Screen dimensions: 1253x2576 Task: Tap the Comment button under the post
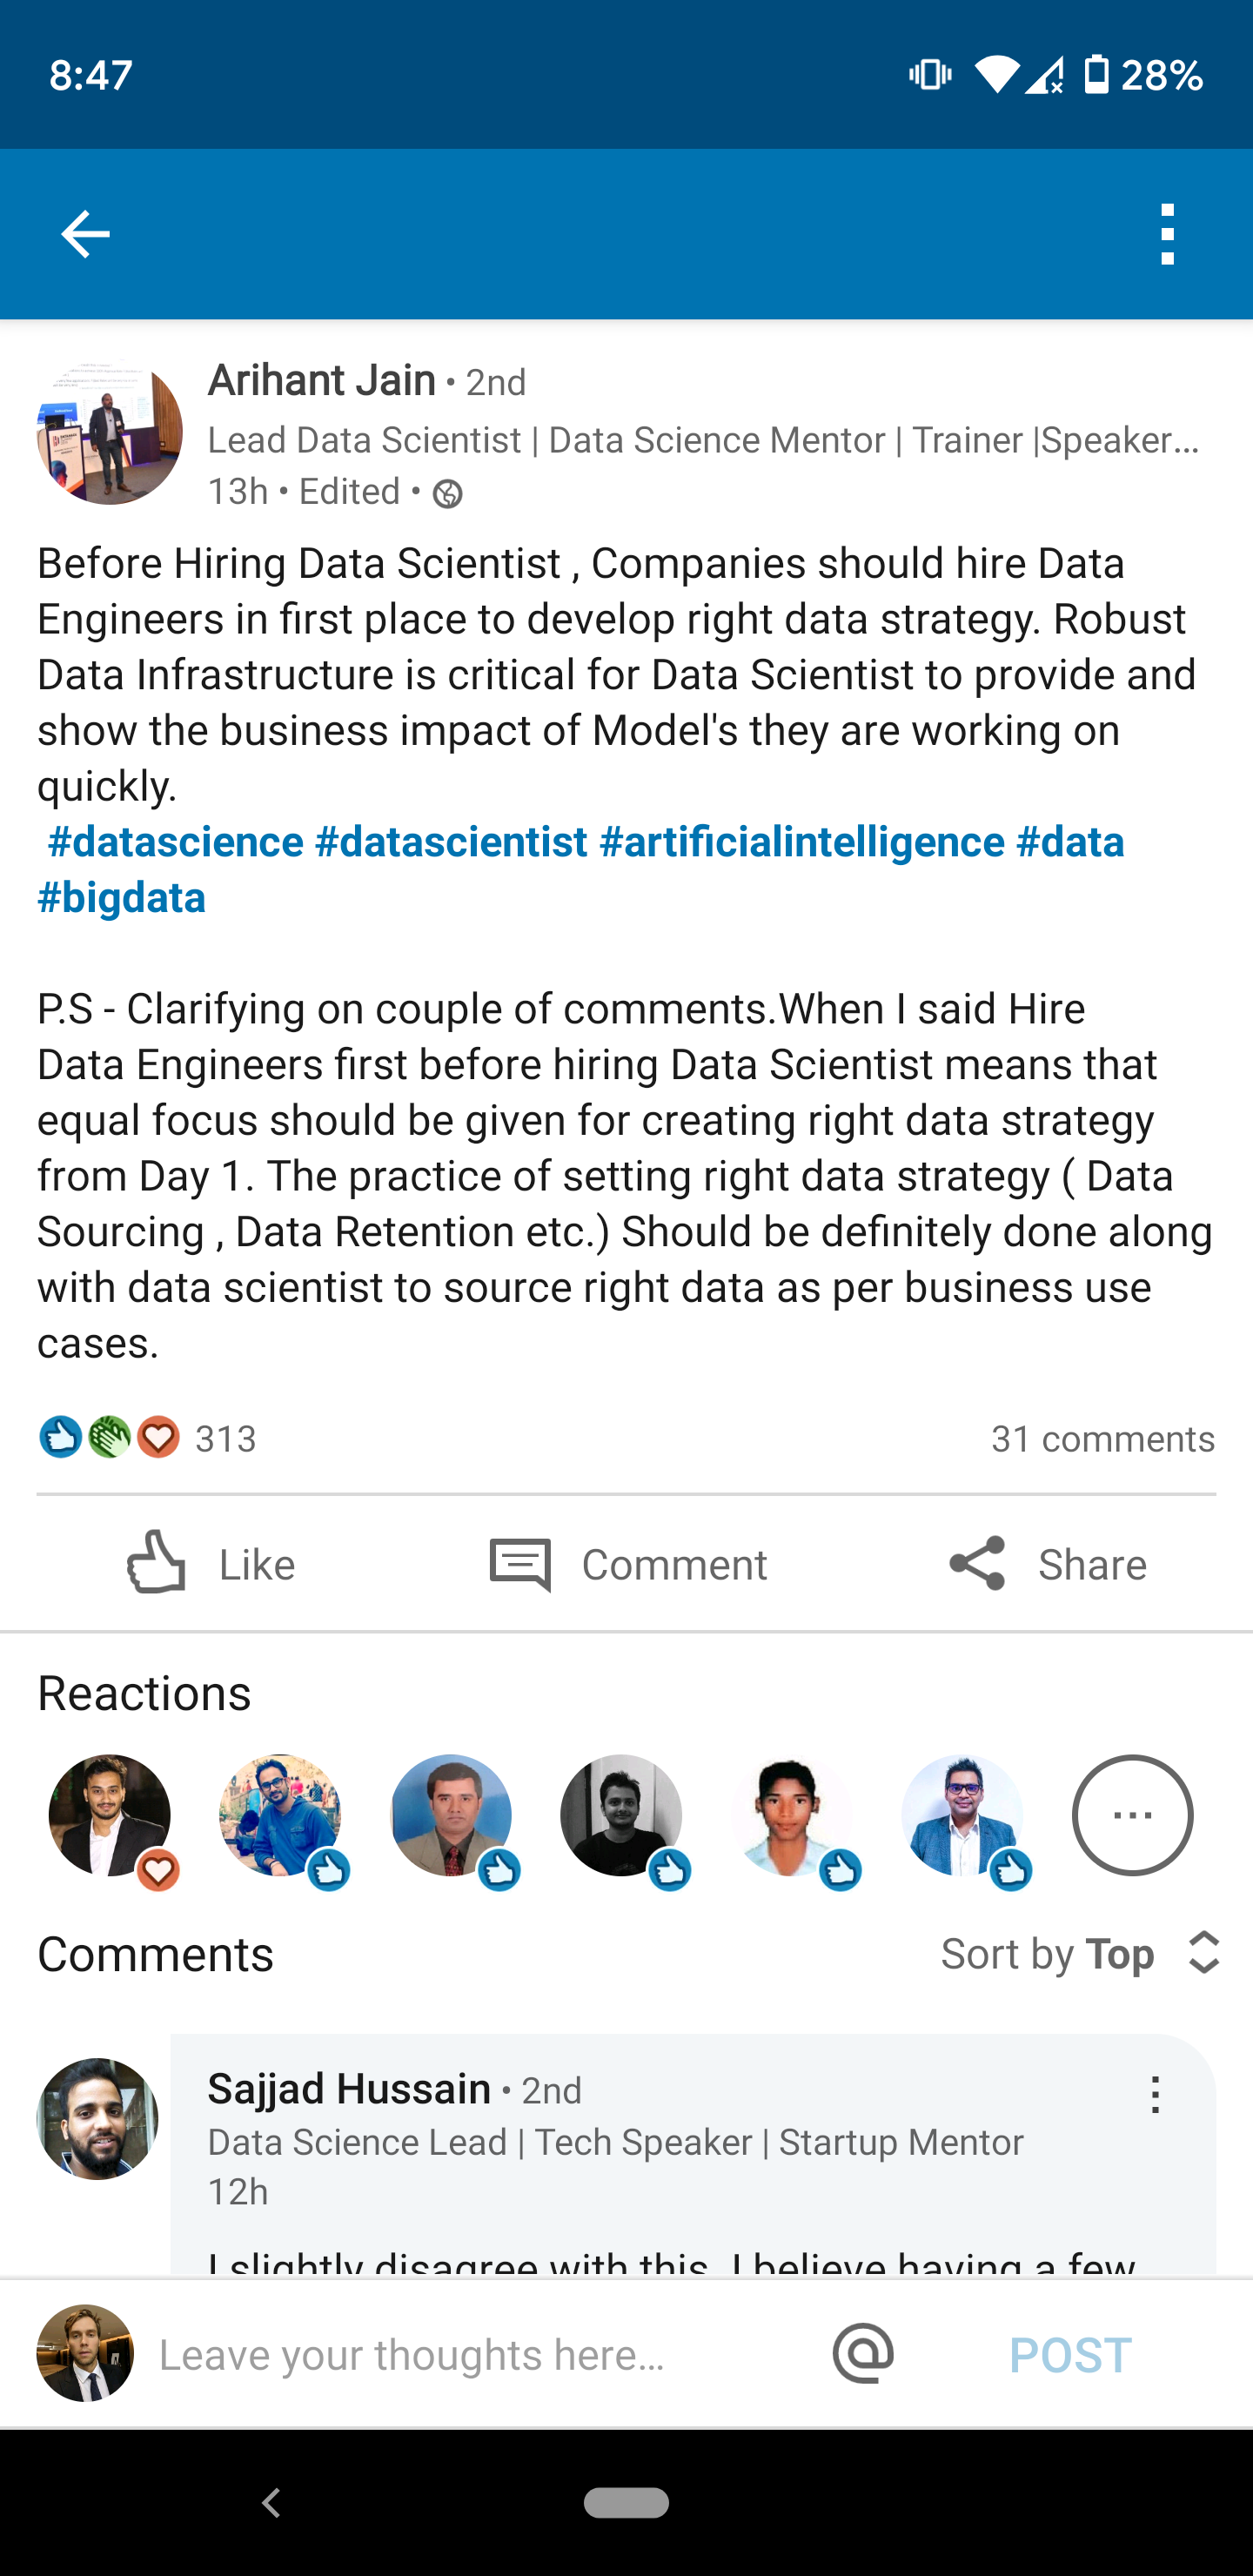(x=628, y=1563)
